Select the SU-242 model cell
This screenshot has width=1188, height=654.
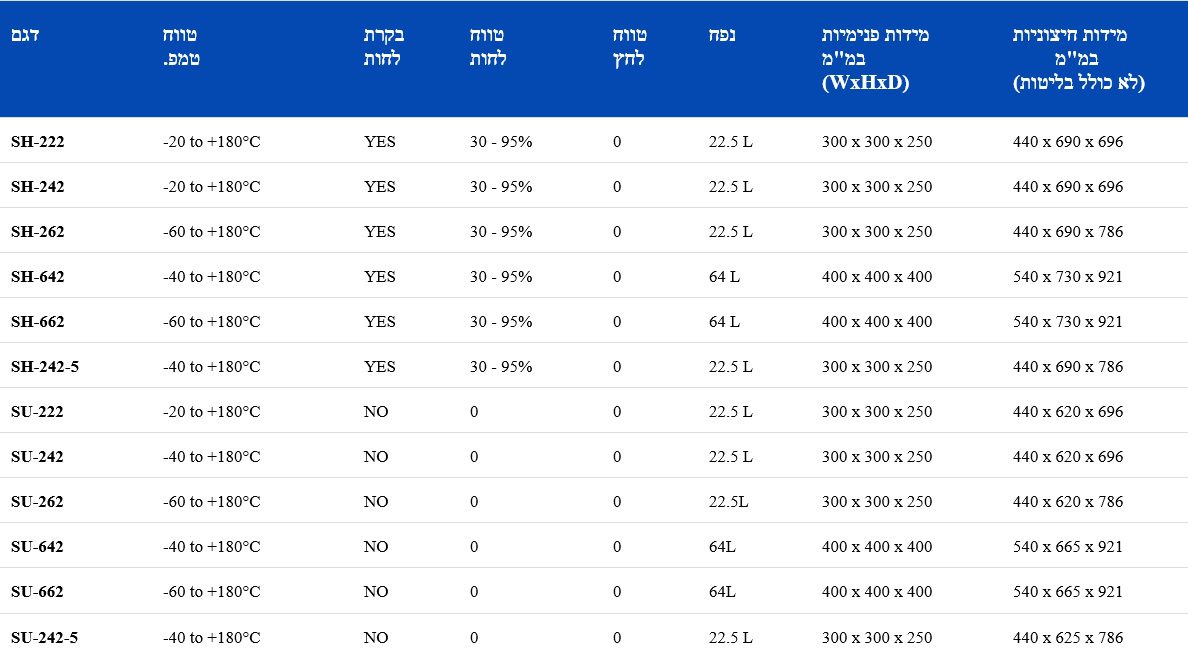pos(38,457)
